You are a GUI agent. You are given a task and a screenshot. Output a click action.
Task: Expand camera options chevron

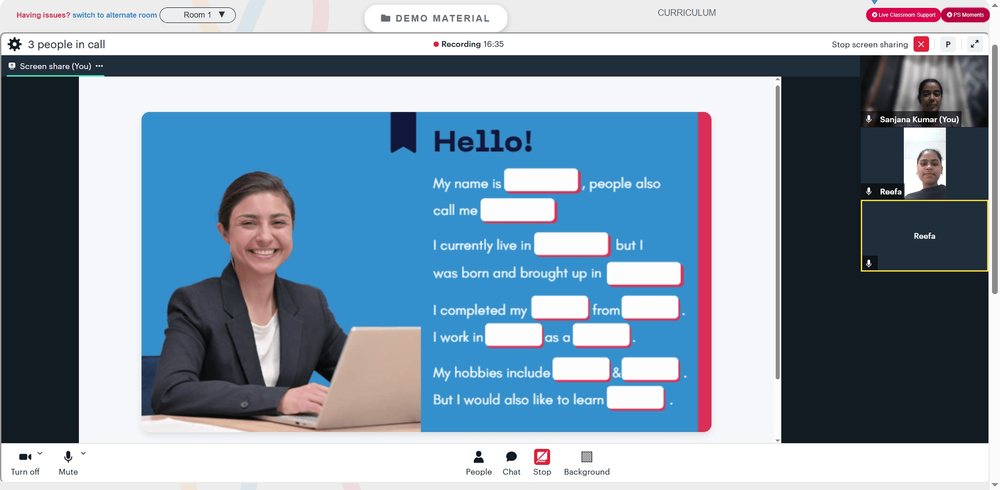40,454
